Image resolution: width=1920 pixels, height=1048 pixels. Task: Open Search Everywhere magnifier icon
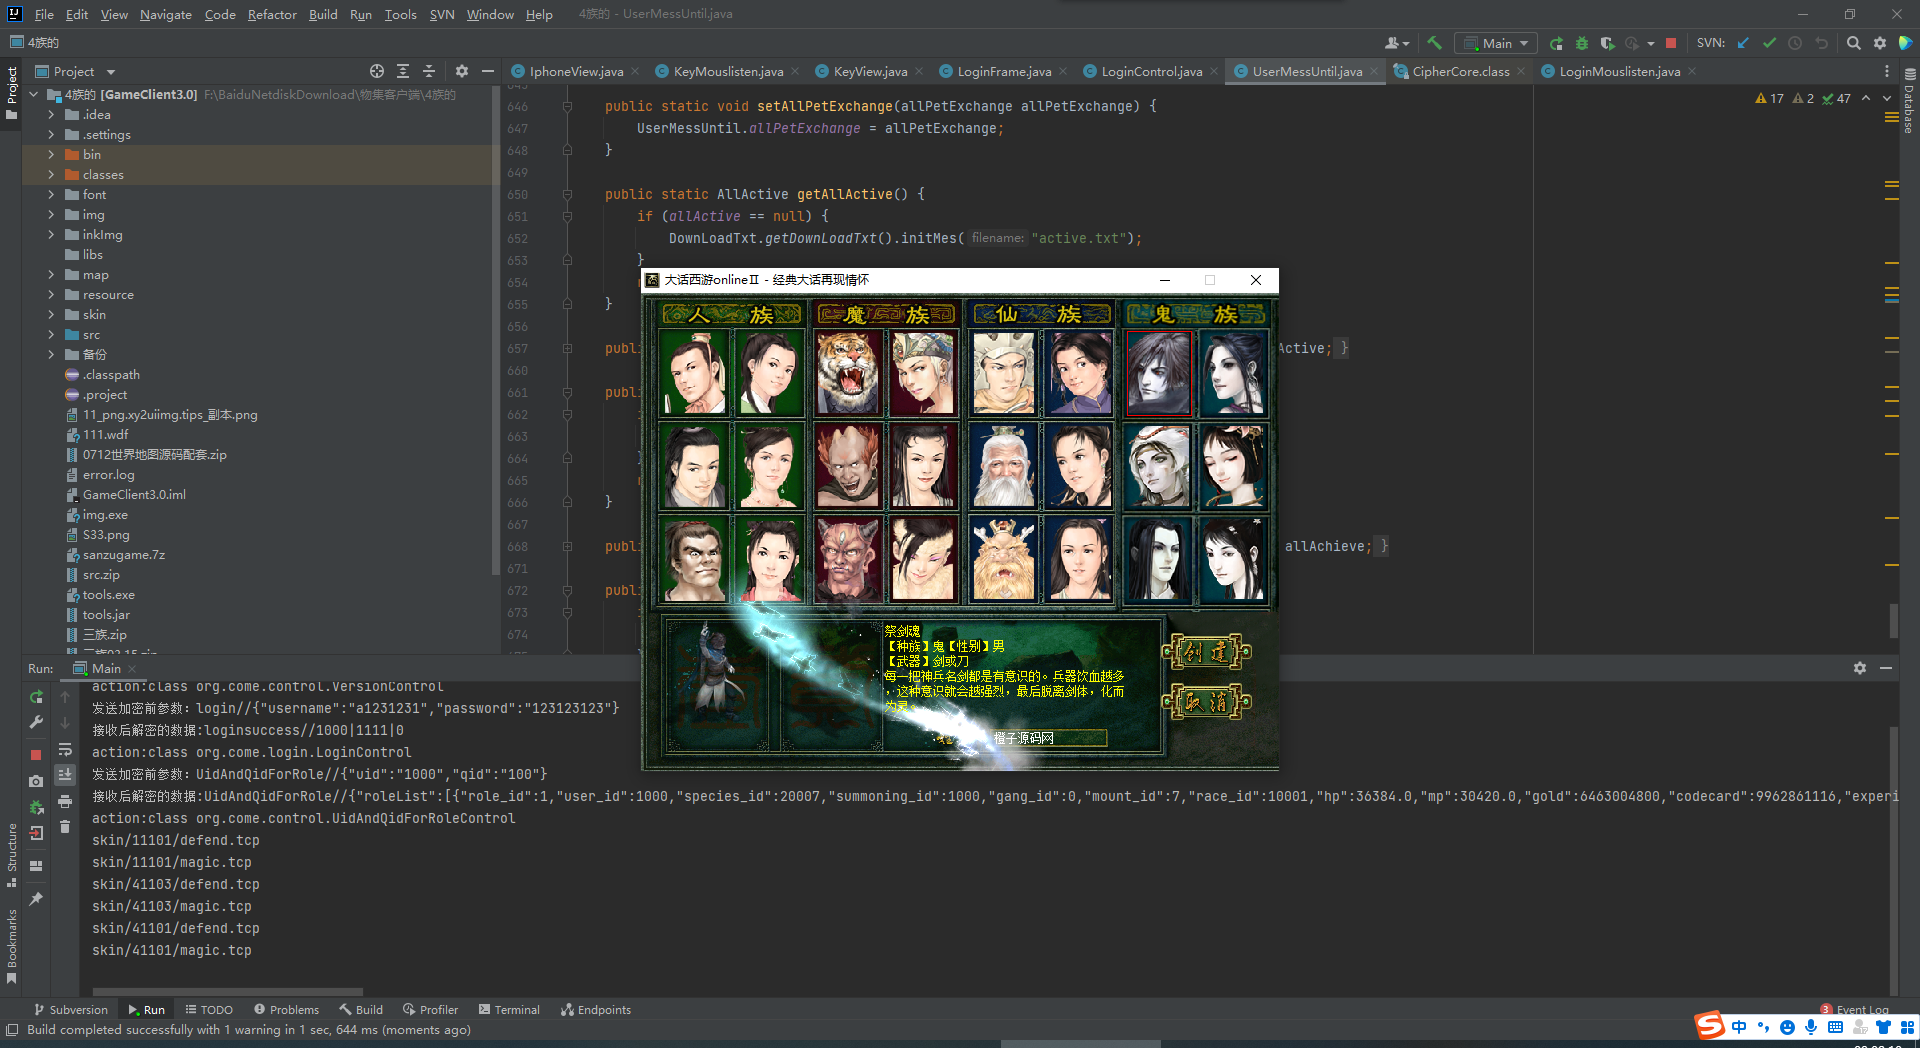click(x=1853, y=43)
